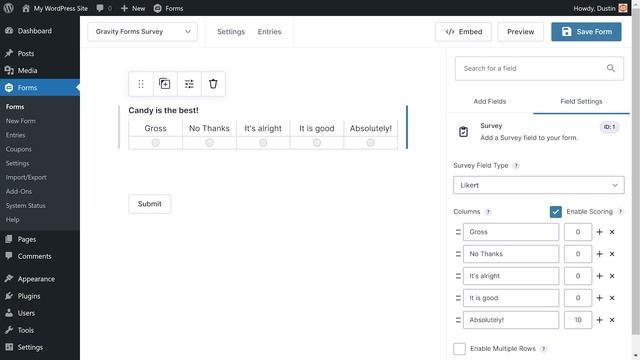Screen dimensions: 640x360
Task: Toggle the Enable Scoring checkbox
Action: 556,212
